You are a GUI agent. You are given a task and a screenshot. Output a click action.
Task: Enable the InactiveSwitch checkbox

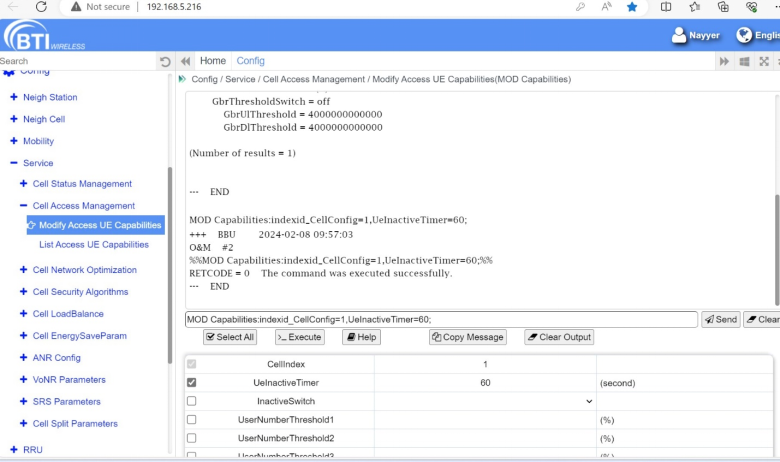pyautogui.click(x=192, y=401)
